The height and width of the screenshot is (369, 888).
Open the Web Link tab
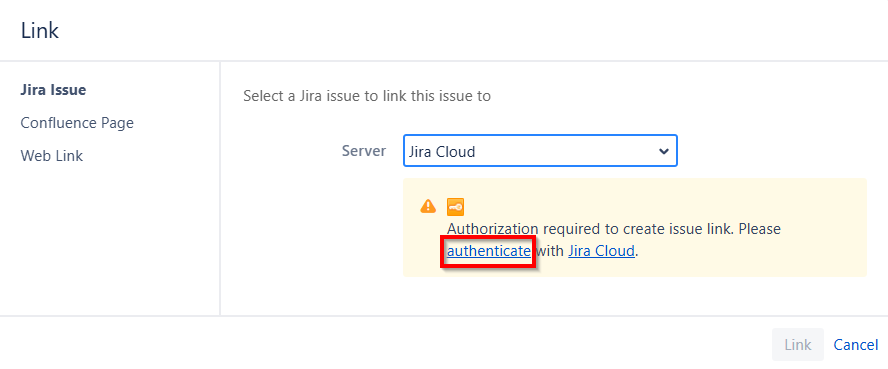52,156
